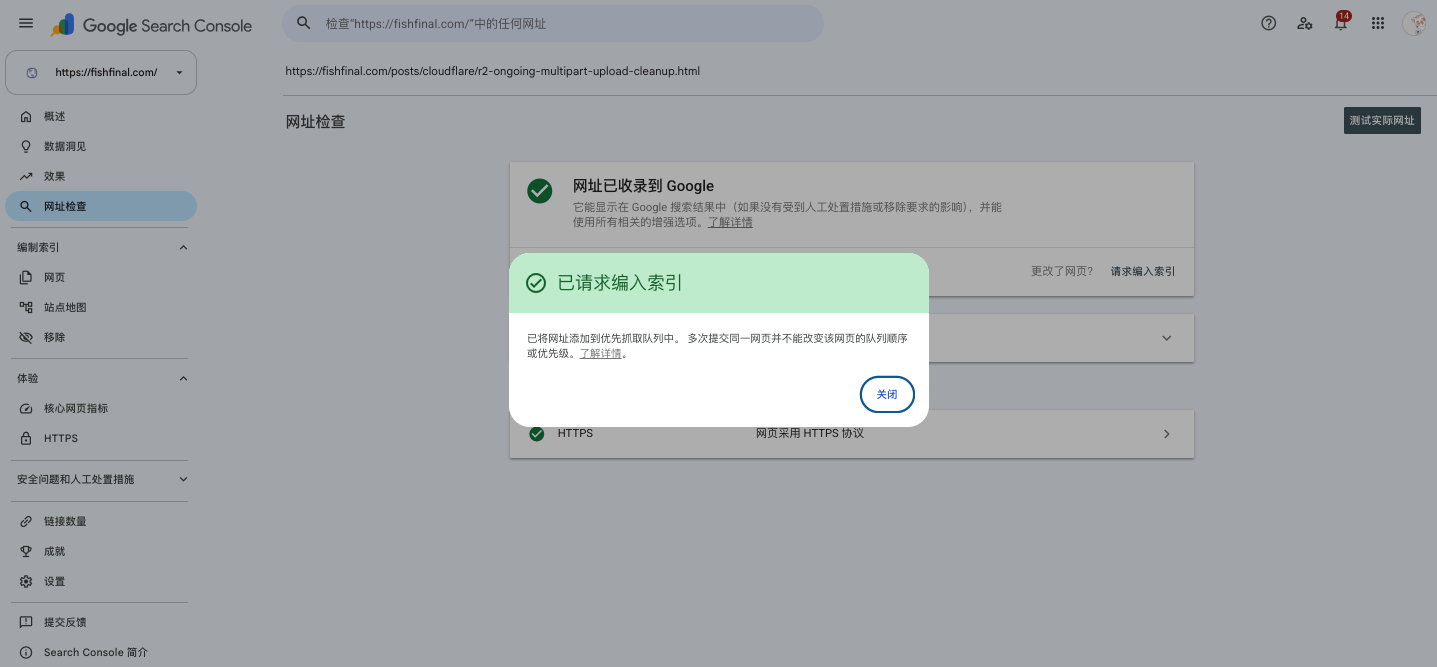Collapse the 编制索引 sidebar section

[x=183, y=247]
